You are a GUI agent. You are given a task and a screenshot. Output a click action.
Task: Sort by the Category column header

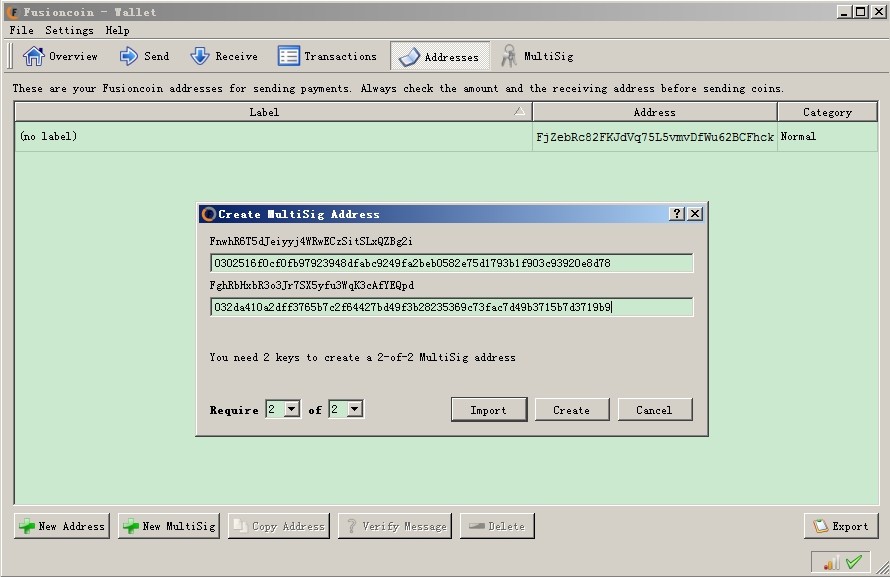click(828, 112)
